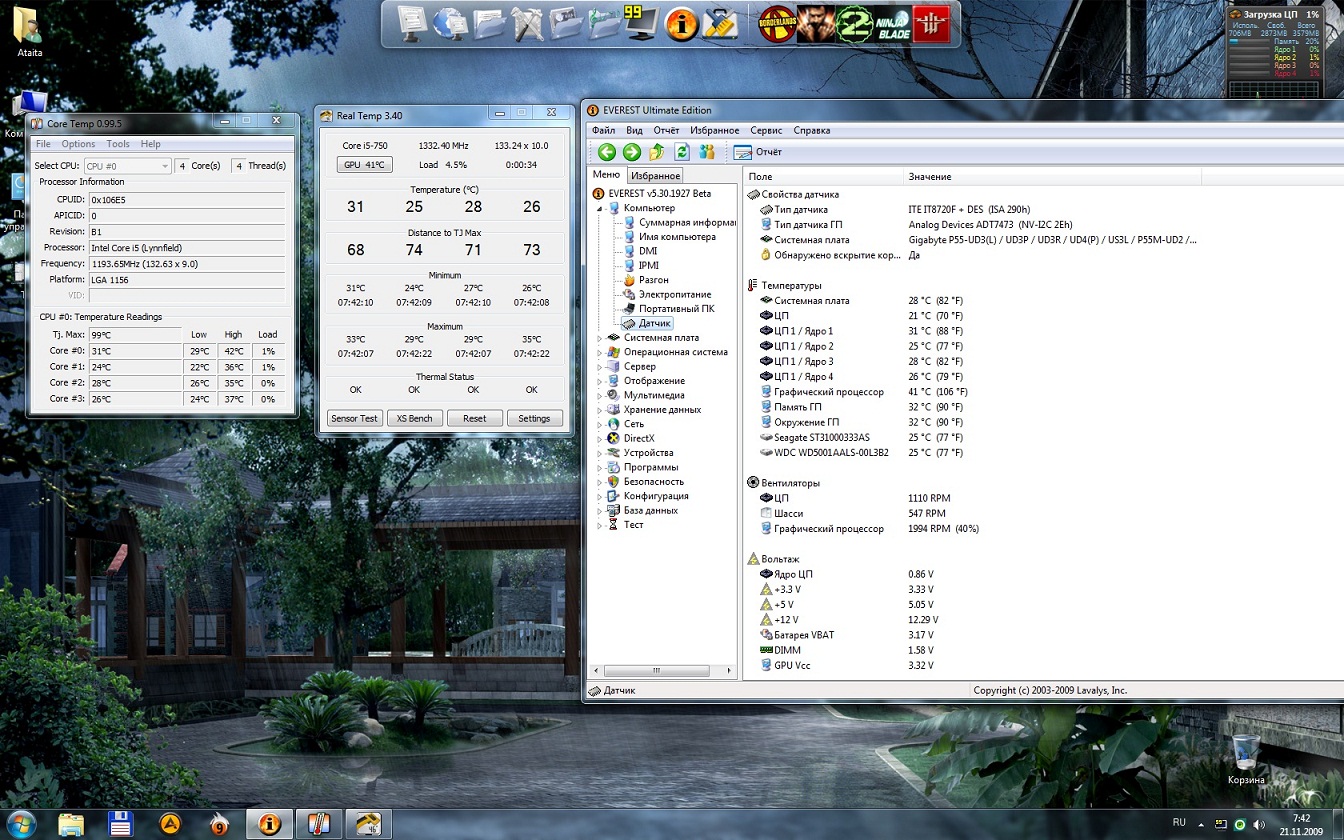Screen dimensions: 1344x840
Task: Open the computer monitor icon at dock's start
Action: (x=413, y=22)
